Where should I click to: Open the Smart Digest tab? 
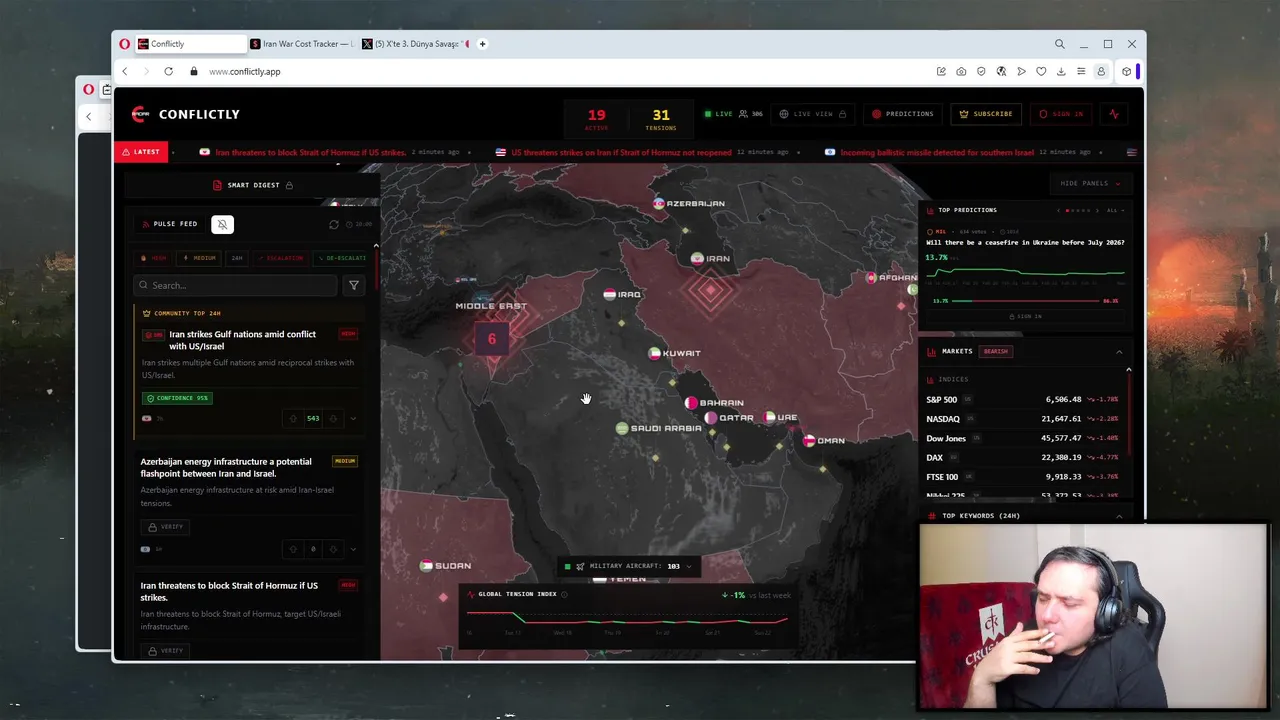click(253, 185)
